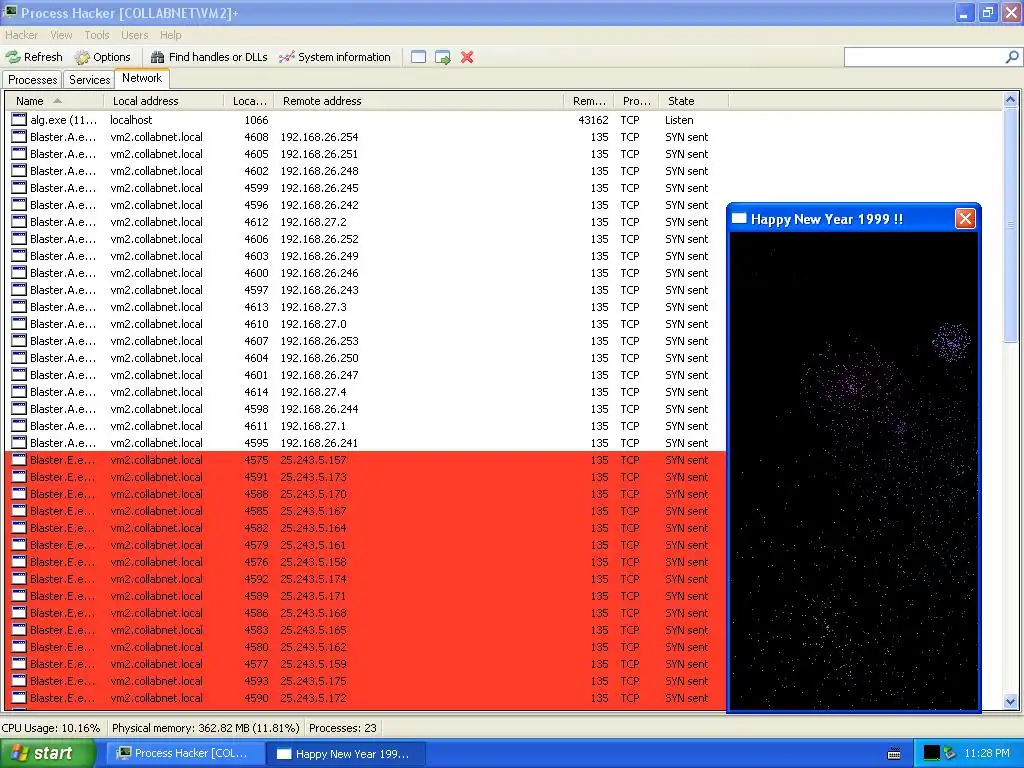Open the Help menu
Image resolution: width=1024 pixels, height=768 pixels.
click(170, 35)
